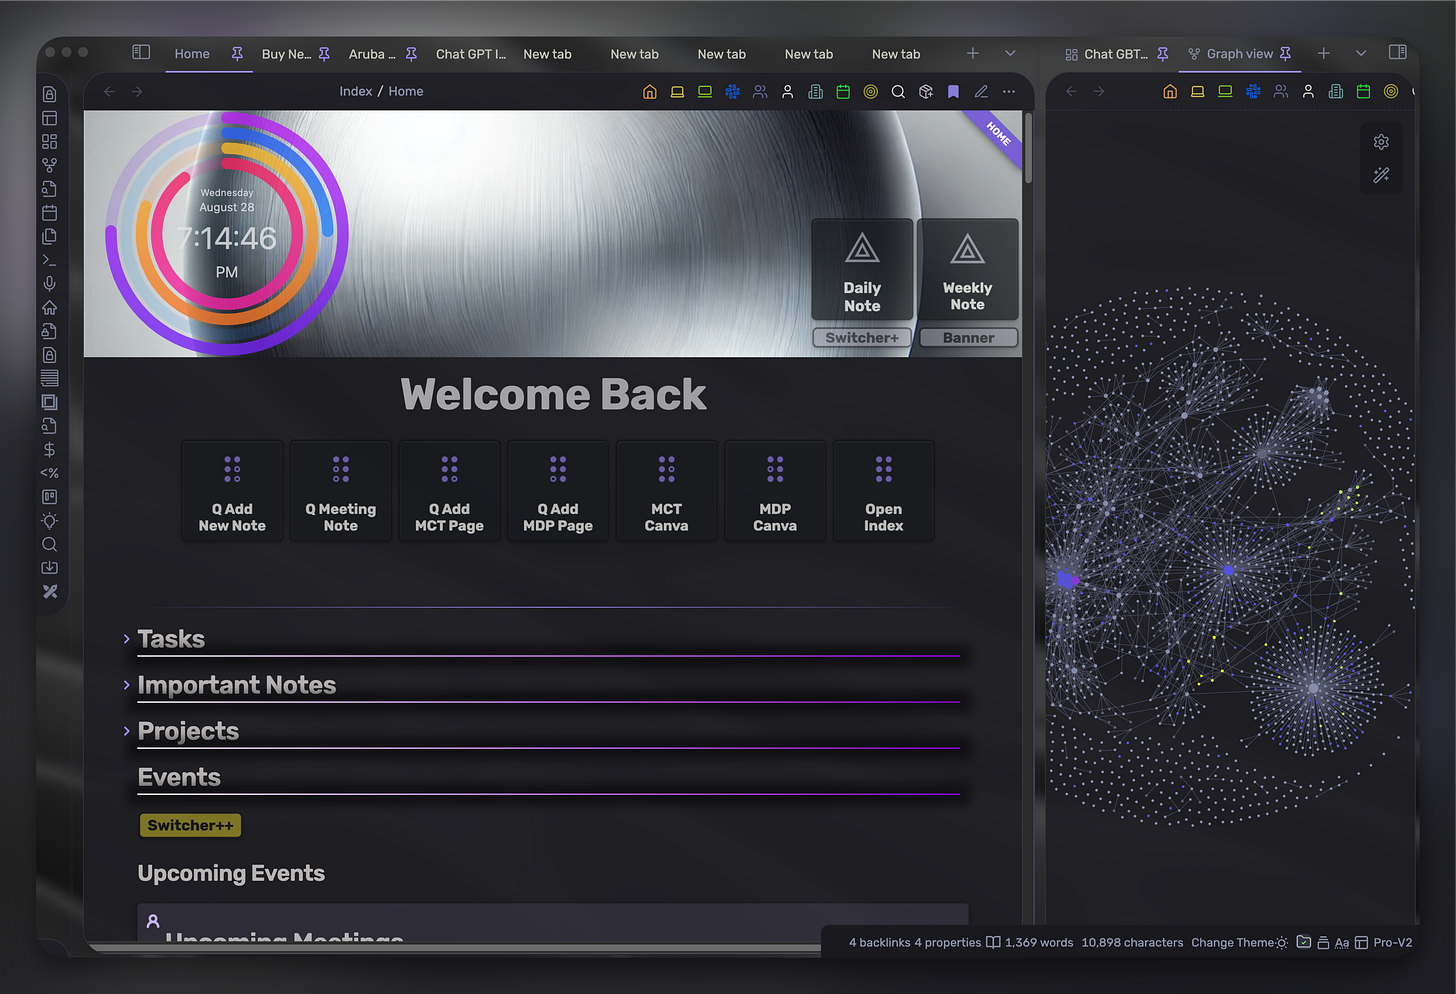Click the blue Slack icon in Graph view pane

pos(1253,92)
